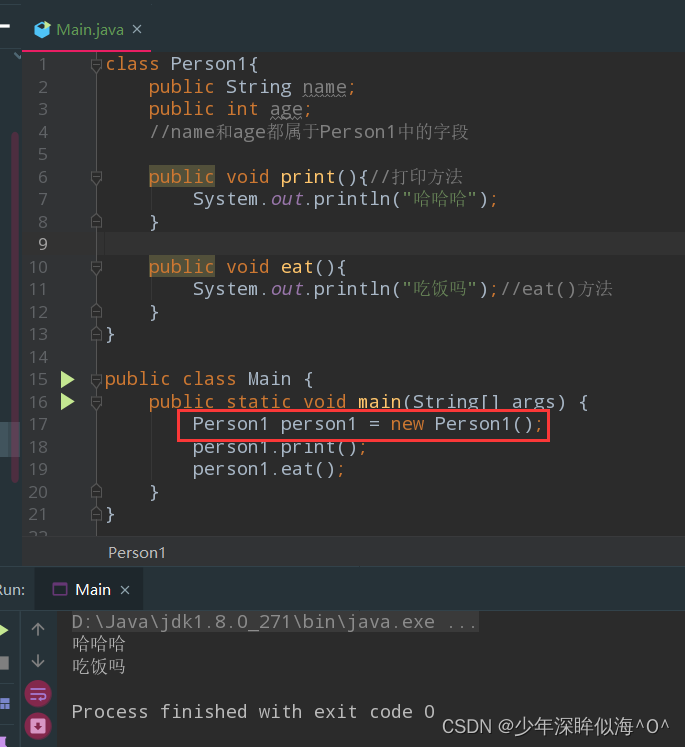Click line number 17 in the gutter
The image size is (685, 747).
[x=38, y=424]
